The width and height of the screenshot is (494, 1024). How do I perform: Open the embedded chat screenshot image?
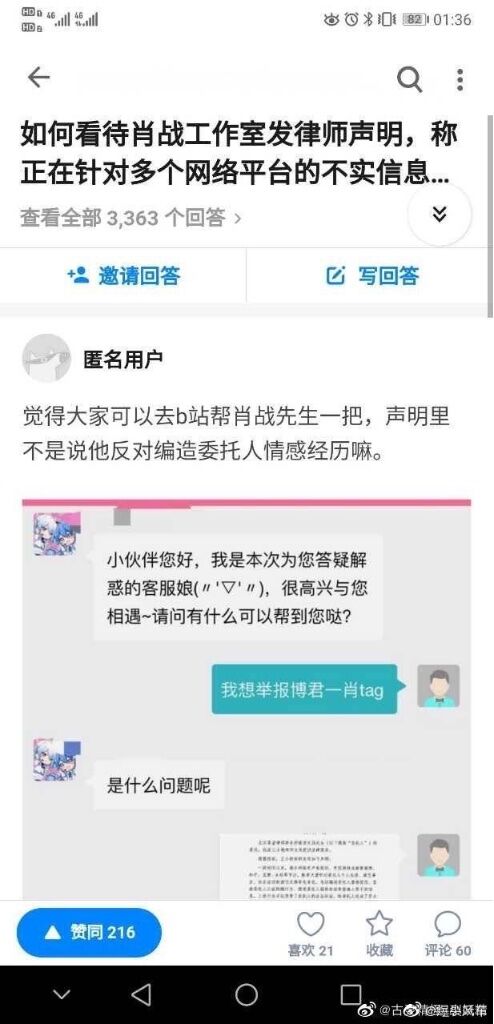[x=246, y=700]
